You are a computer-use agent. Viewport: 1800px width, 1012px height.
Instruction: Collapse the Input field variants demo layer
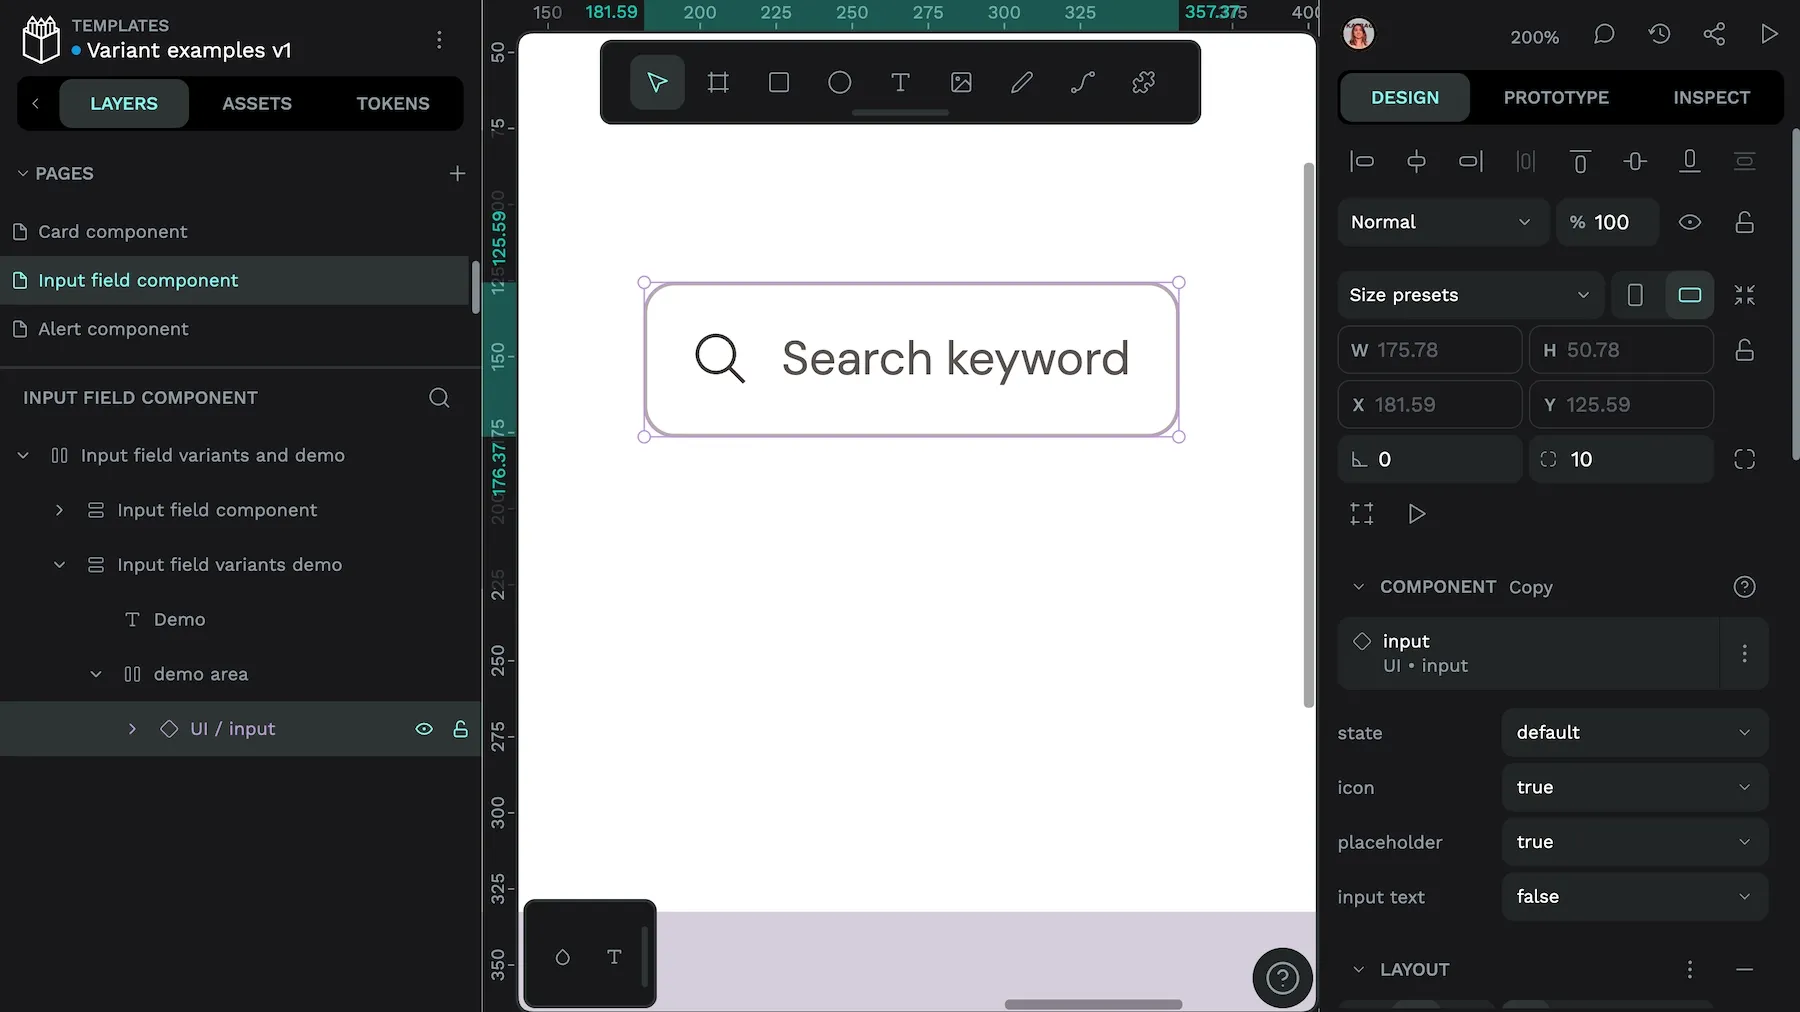(58, 564)
